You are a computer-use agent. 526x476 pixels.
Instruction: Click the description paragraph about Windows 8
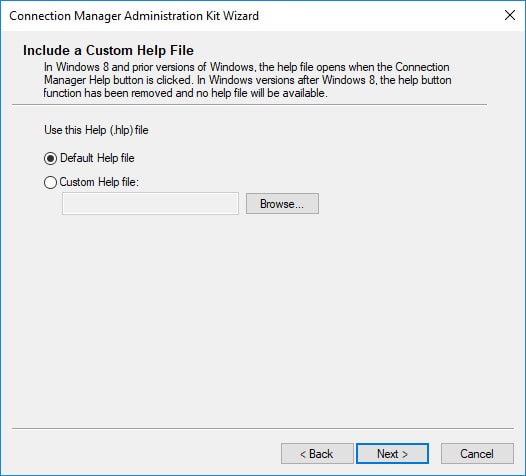click(x=248, y=80)
